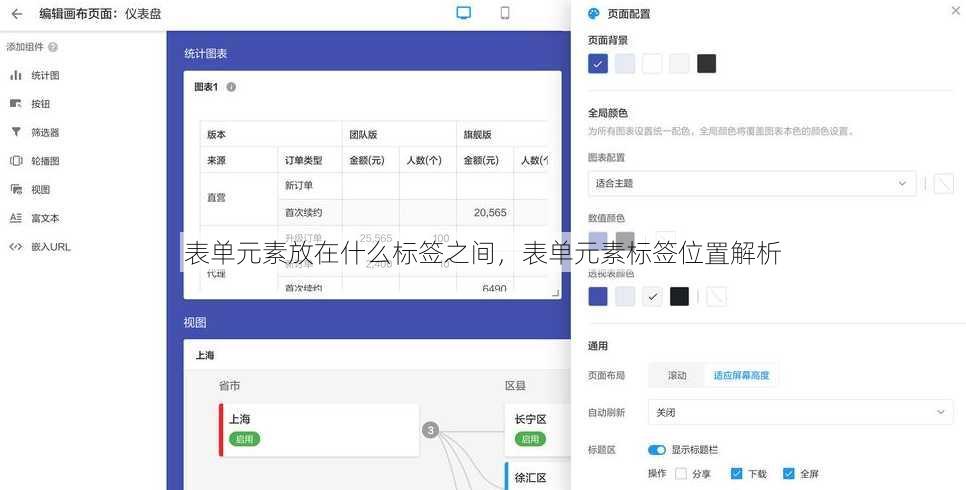Select light blue-gray 页面背景 swatch
Image resolution: width=966 pixels, height=490 pixels.
pyautogui.click(x=625, y=63)
